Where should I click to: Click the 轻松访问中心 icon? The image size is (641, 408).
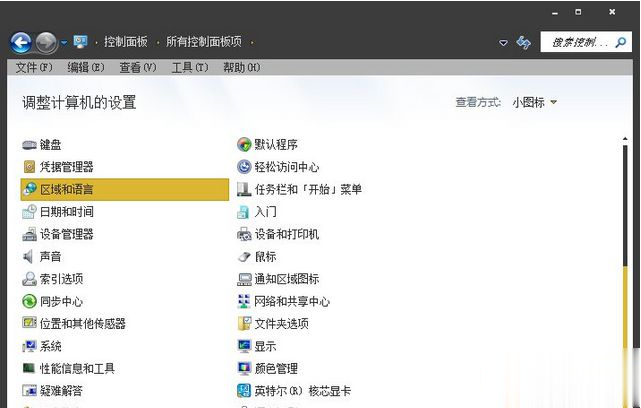pyautogui.click(x=244, y=167)
